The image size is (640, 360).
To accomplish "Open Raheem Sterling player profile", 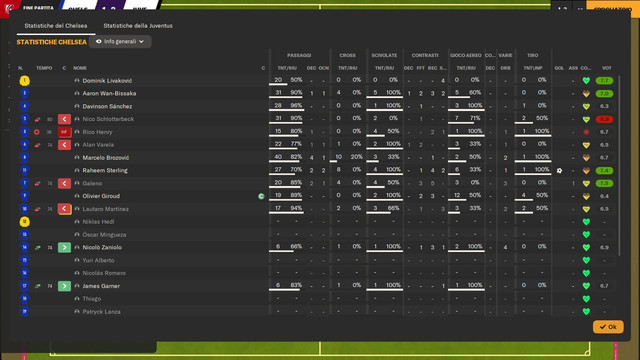I will click(105, 171).
